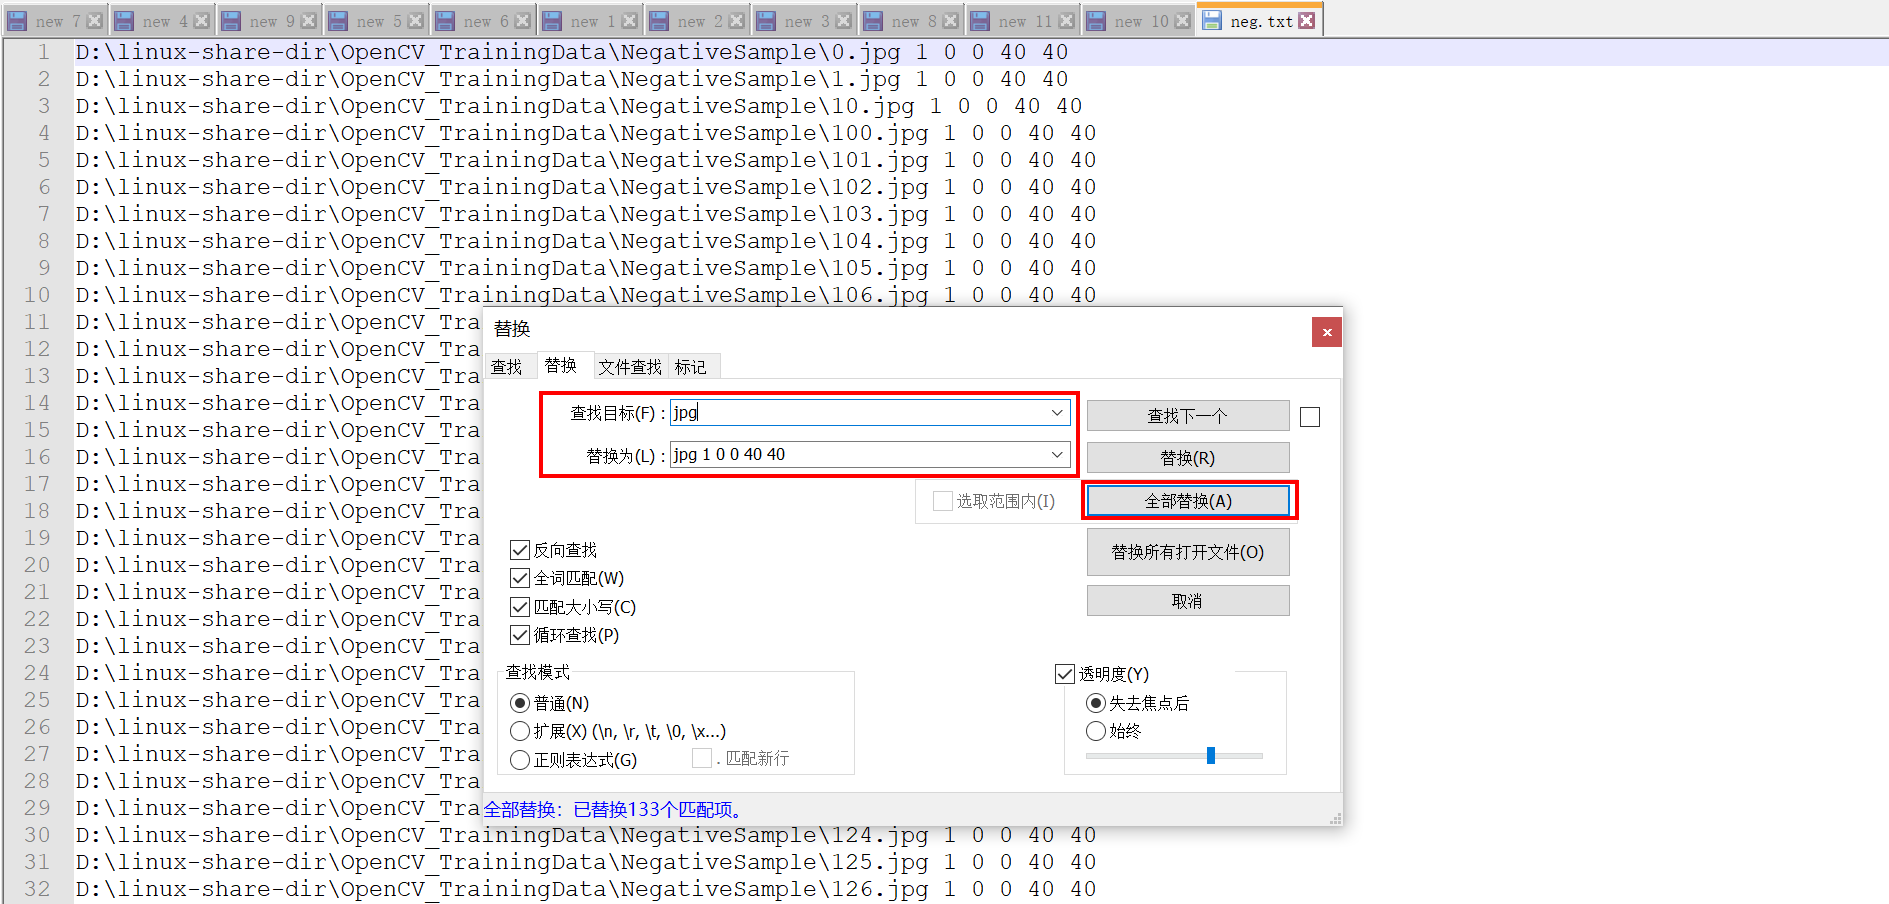The image size is (1889, 904).
Task: Close the new 4 tab with its X icon
Action: [x=201, y=21]
